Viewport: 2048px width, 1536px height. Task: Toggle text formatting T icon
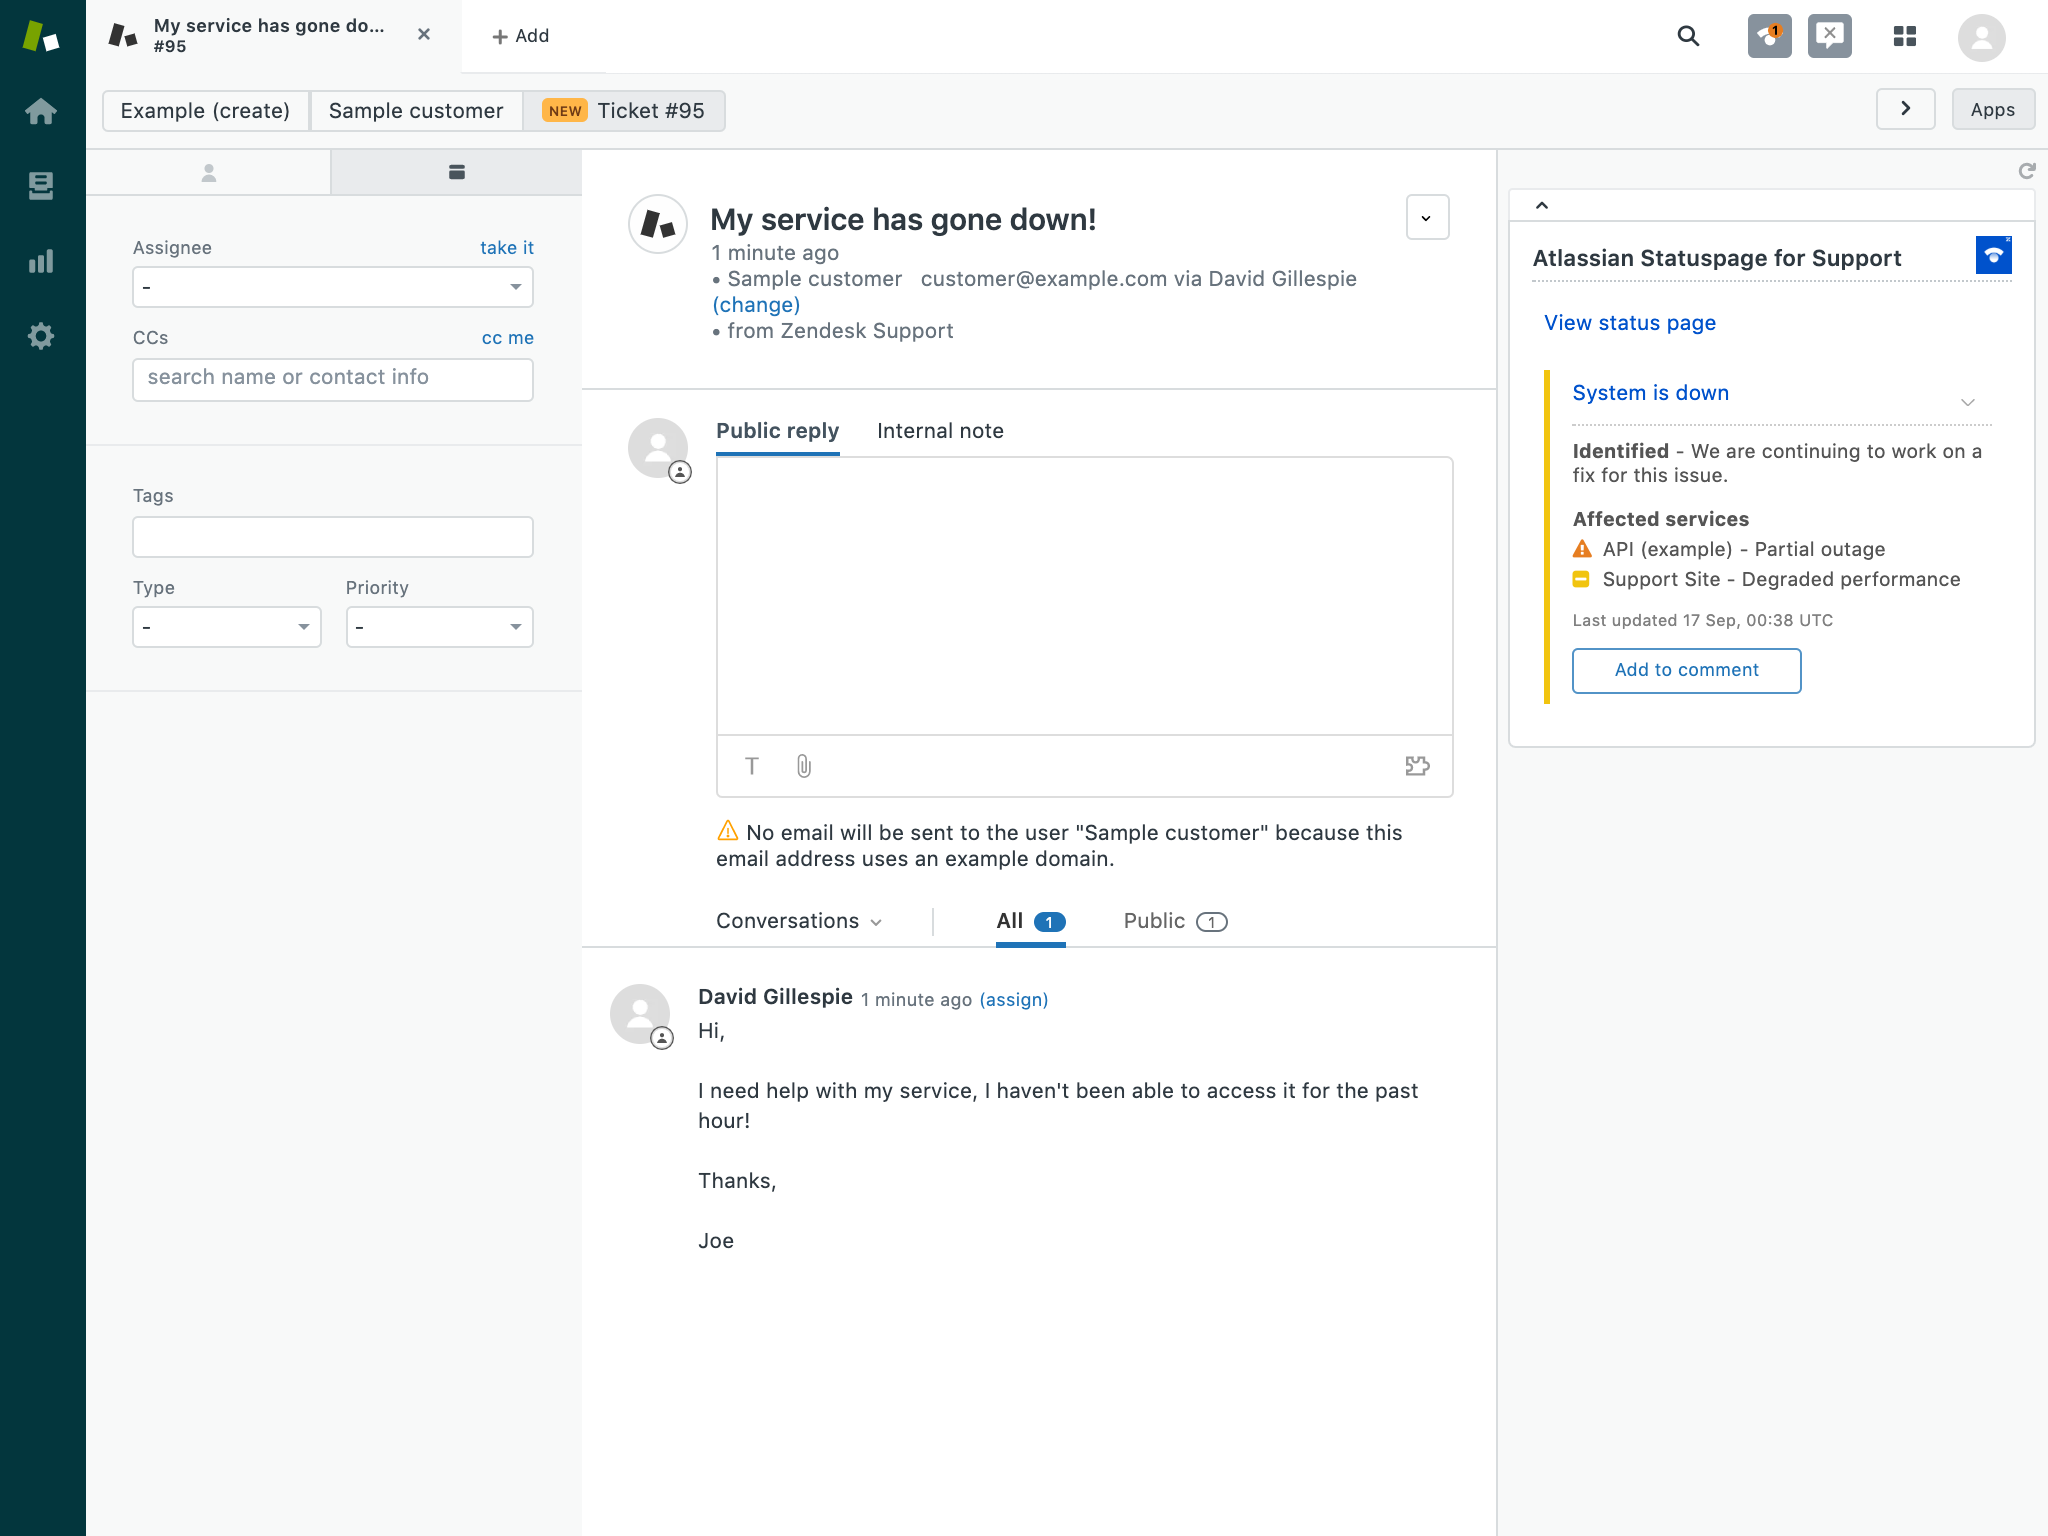pyautogui.click(x=752, y=766)
